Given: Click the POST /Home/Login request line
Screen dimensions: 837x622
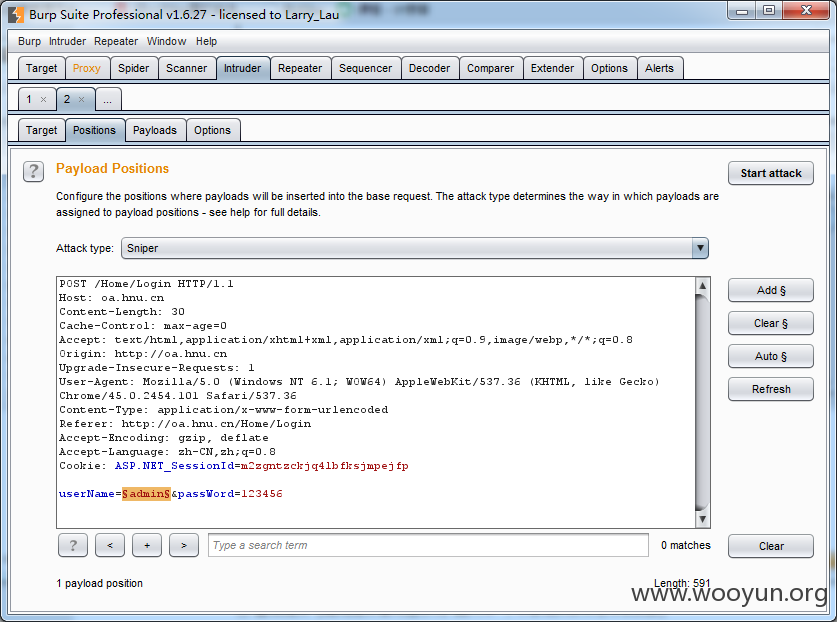Looking at the screenshot, I should pos(146,284).
